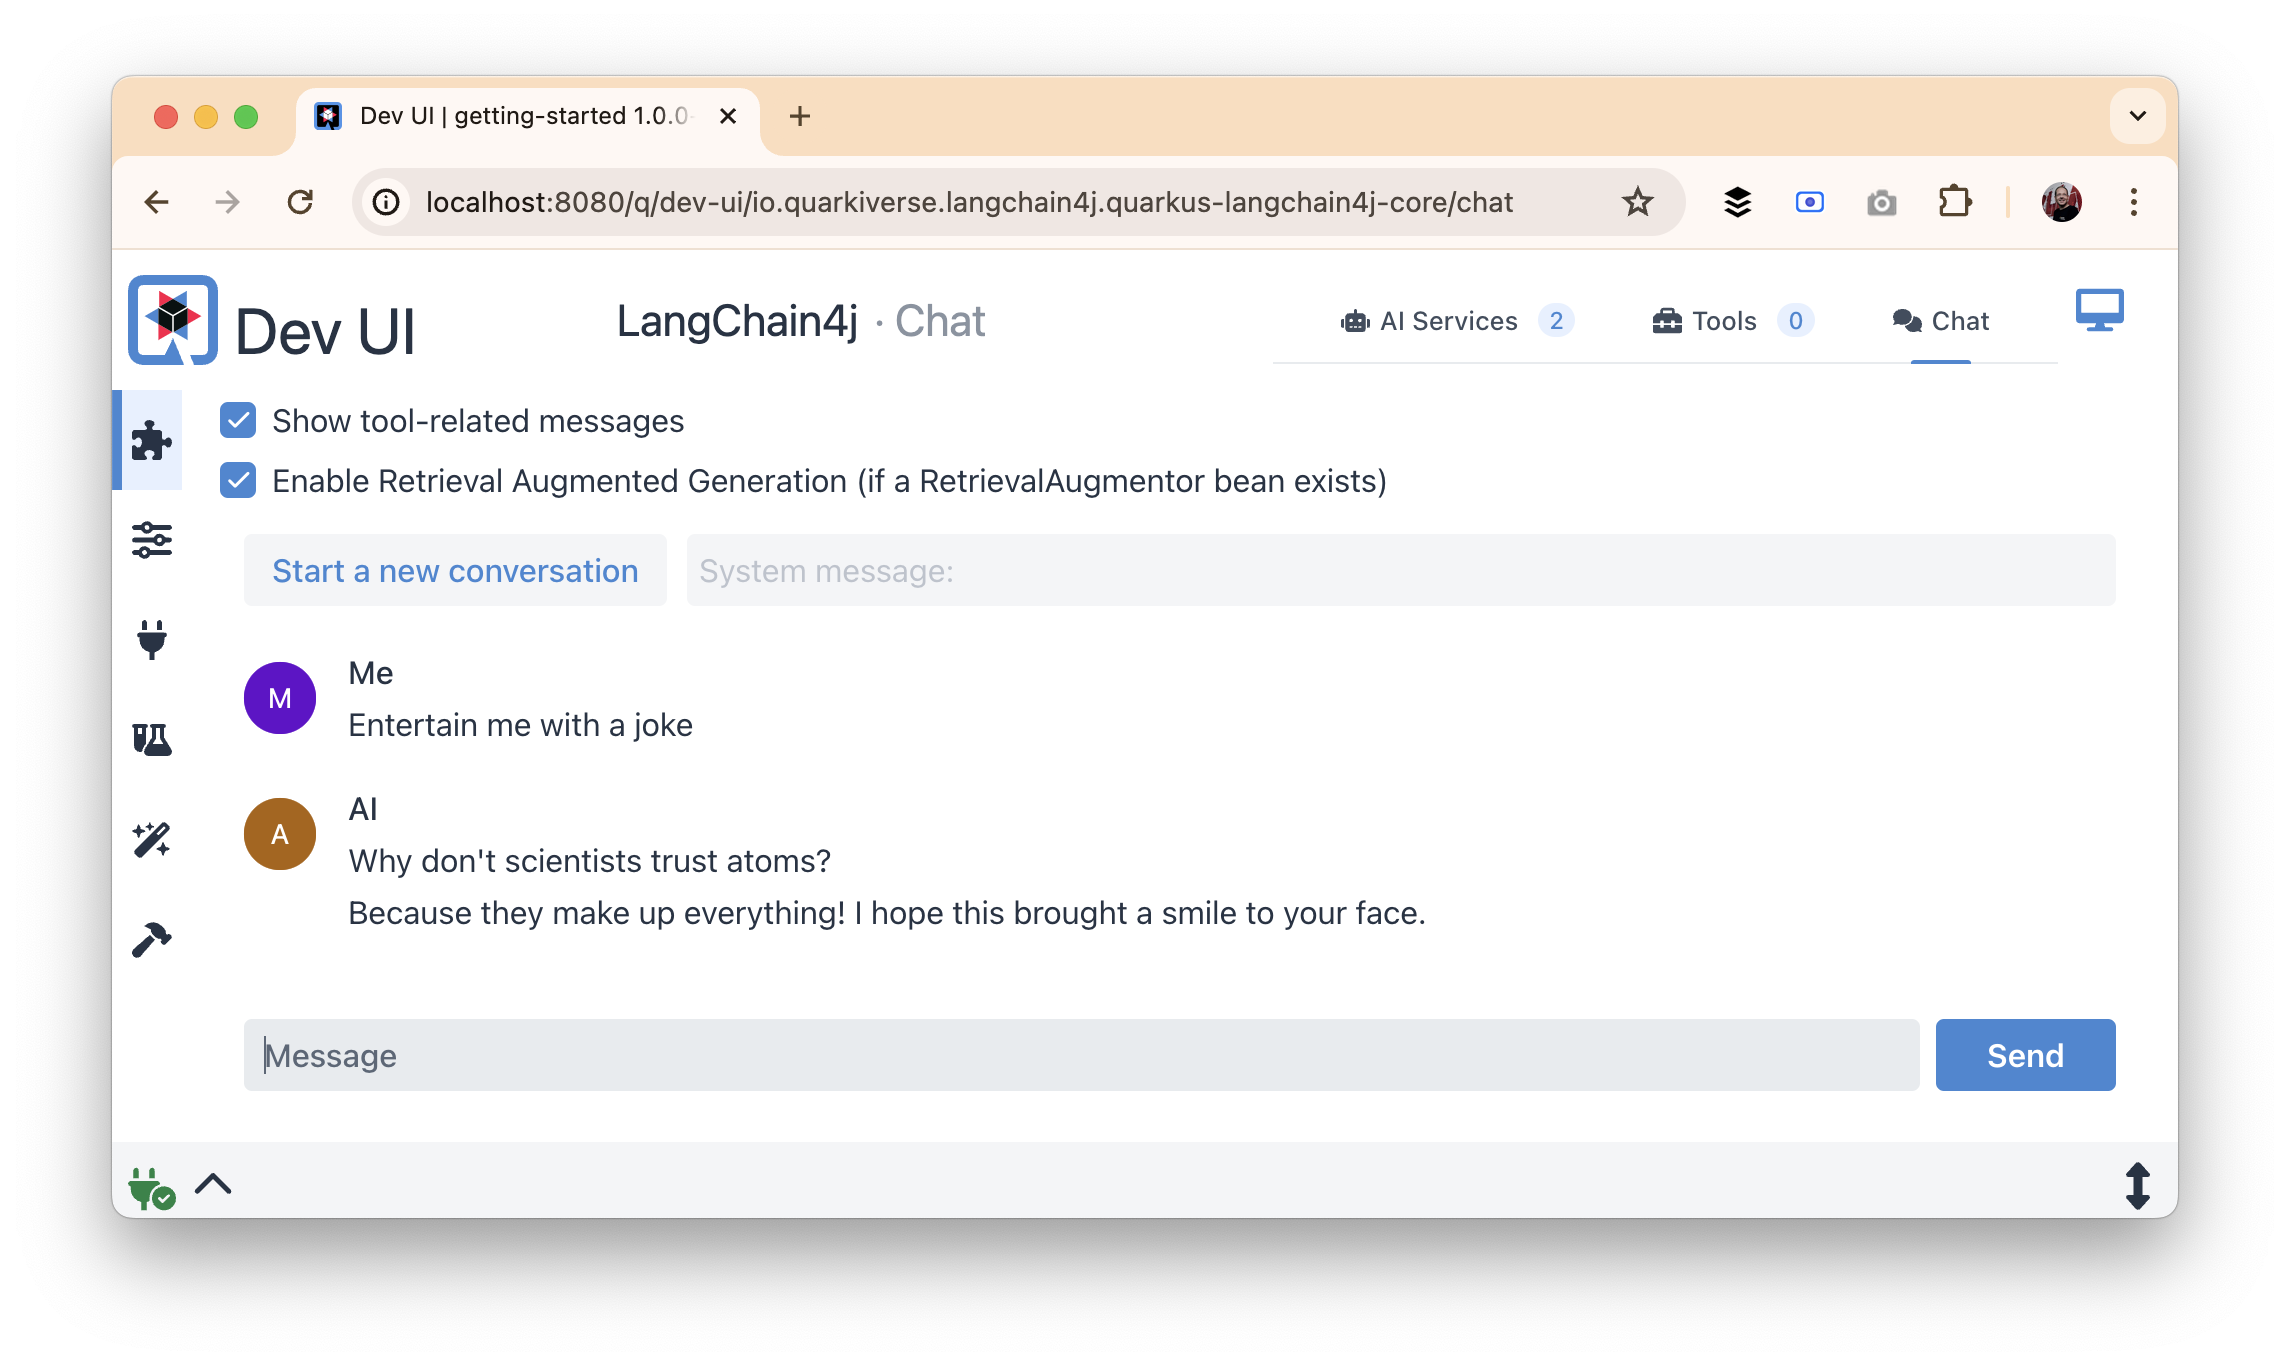Open the Extensions puzzle-piece sidebar icon

(x=151, y=440)
